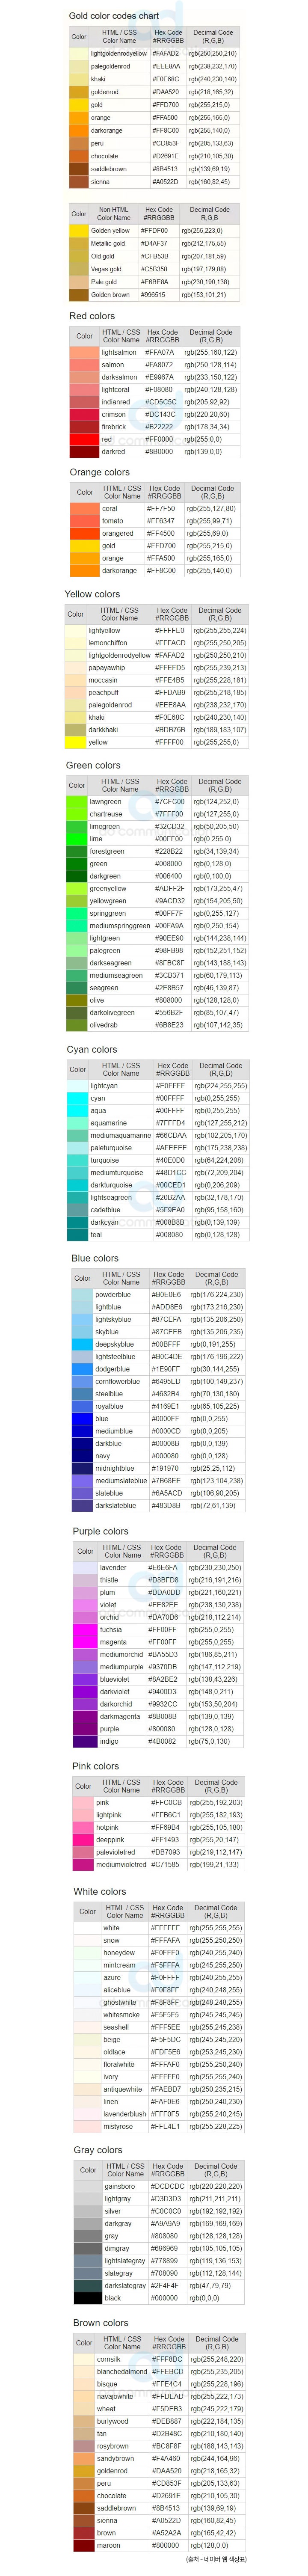Select hex code #DC143C
The width and height of the screenshot is (308, 2576).
(160, 414)
